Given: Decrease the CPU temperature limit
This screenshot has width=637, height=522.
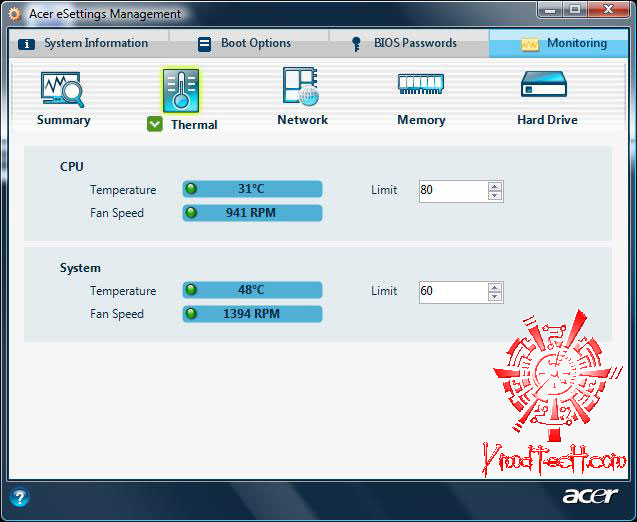Looking at the screenshot, I should [494, 196].
